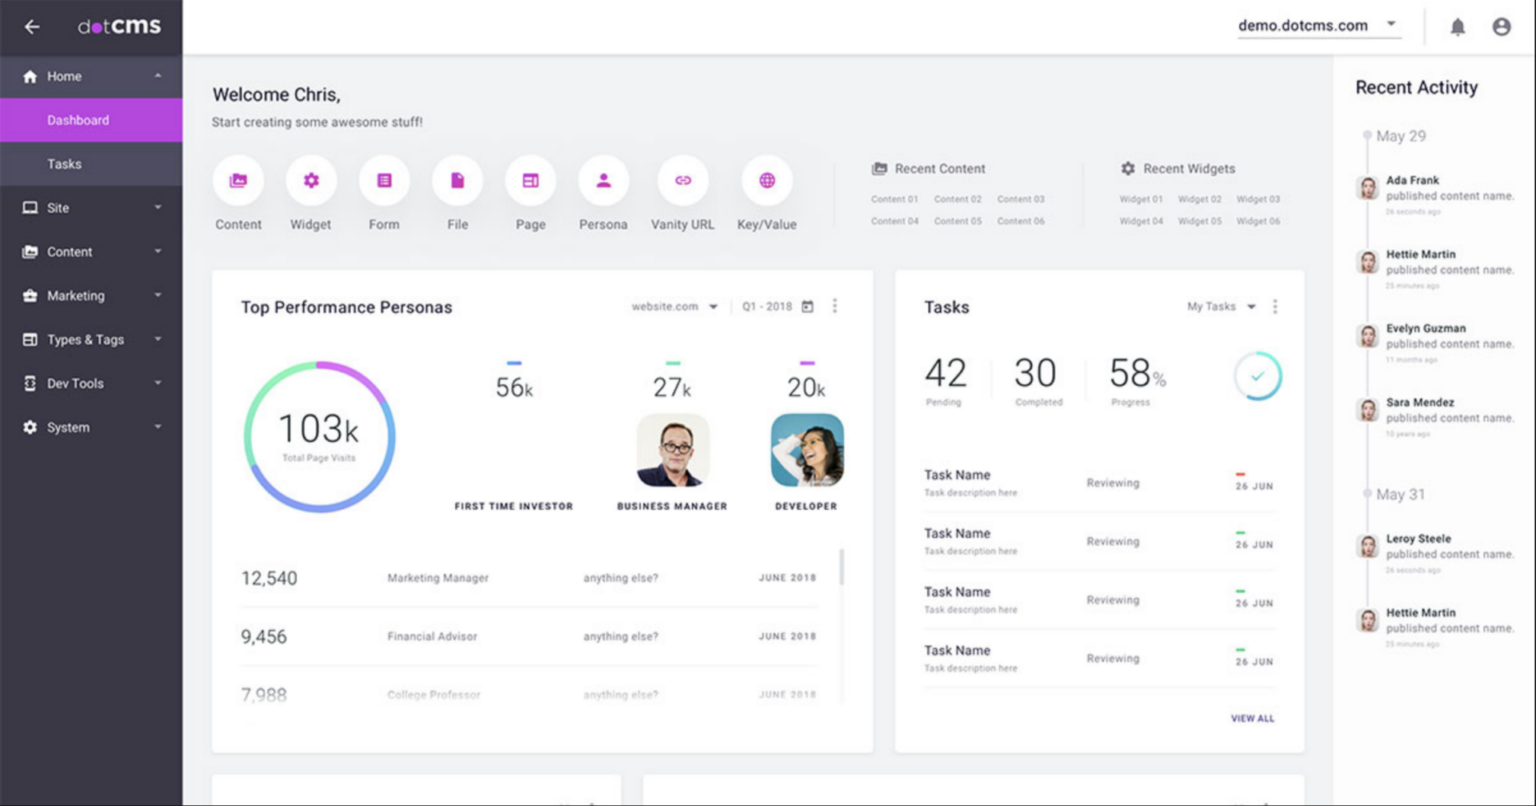Select the Key/Value shortcut icon
The height and width of the screenshot is (806, 1536).
click(766, 182)
